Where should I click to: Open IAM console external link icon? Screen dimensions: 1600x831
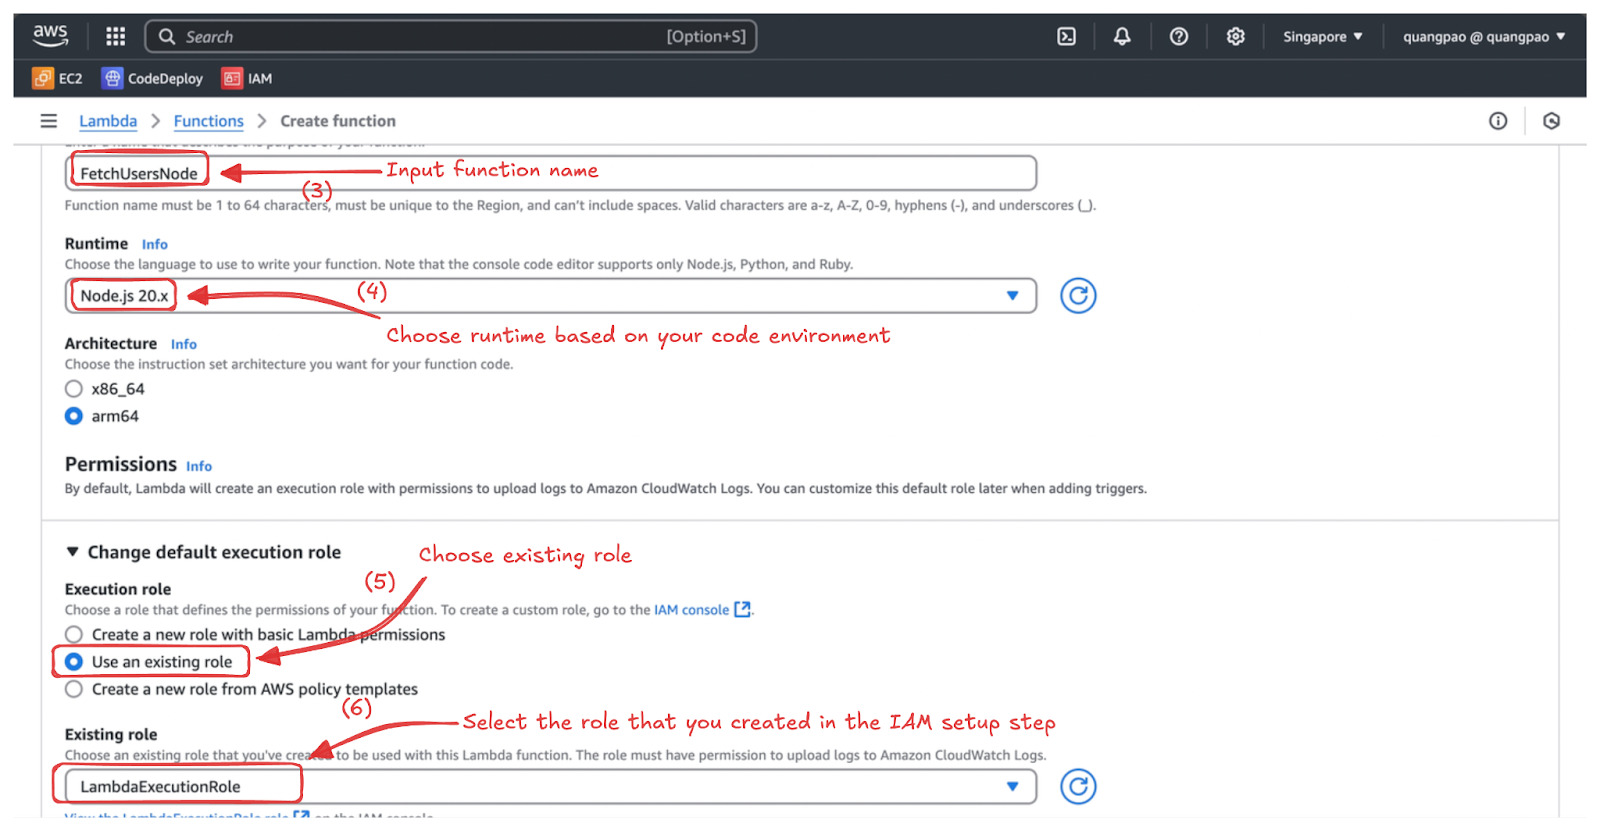tap(742, 610)
